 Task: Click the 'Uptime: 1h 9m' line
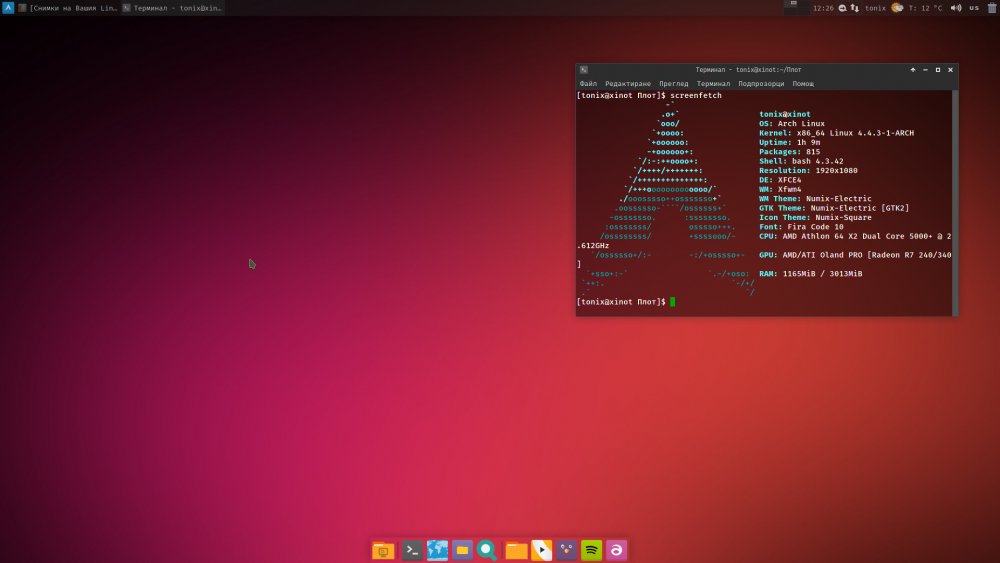(790, 143)
